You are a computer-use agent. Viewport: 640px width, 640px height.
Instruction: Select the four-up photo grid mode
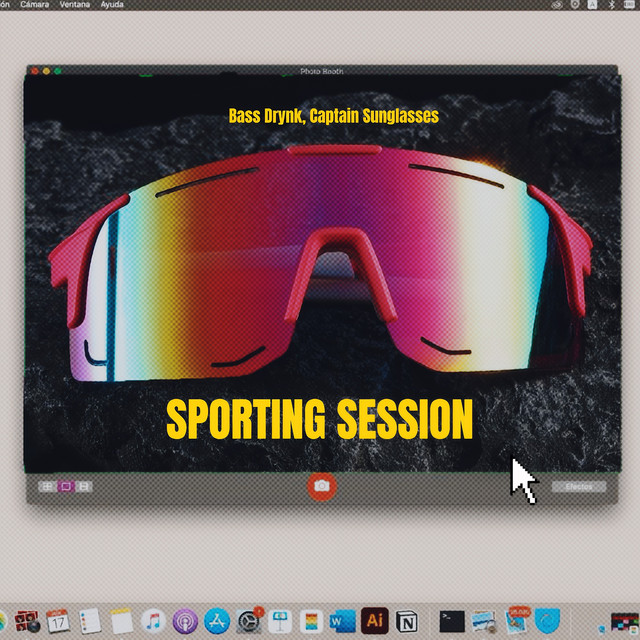(46, 487)
